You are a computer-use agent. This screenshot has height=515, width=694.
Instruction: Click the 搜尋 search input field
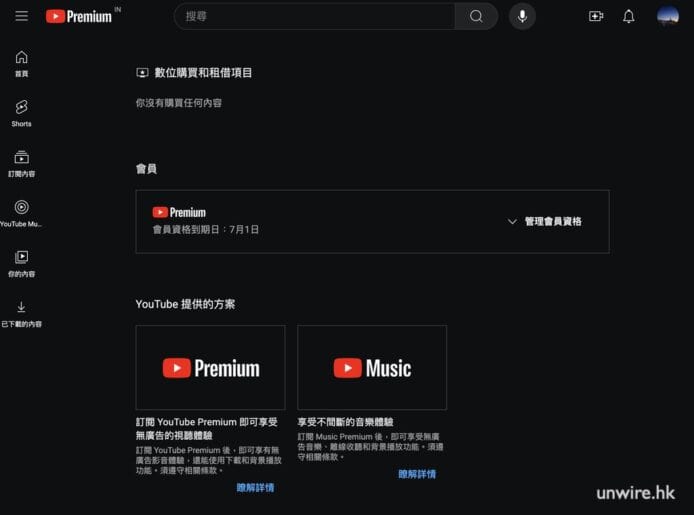click(x=315, y=16)
